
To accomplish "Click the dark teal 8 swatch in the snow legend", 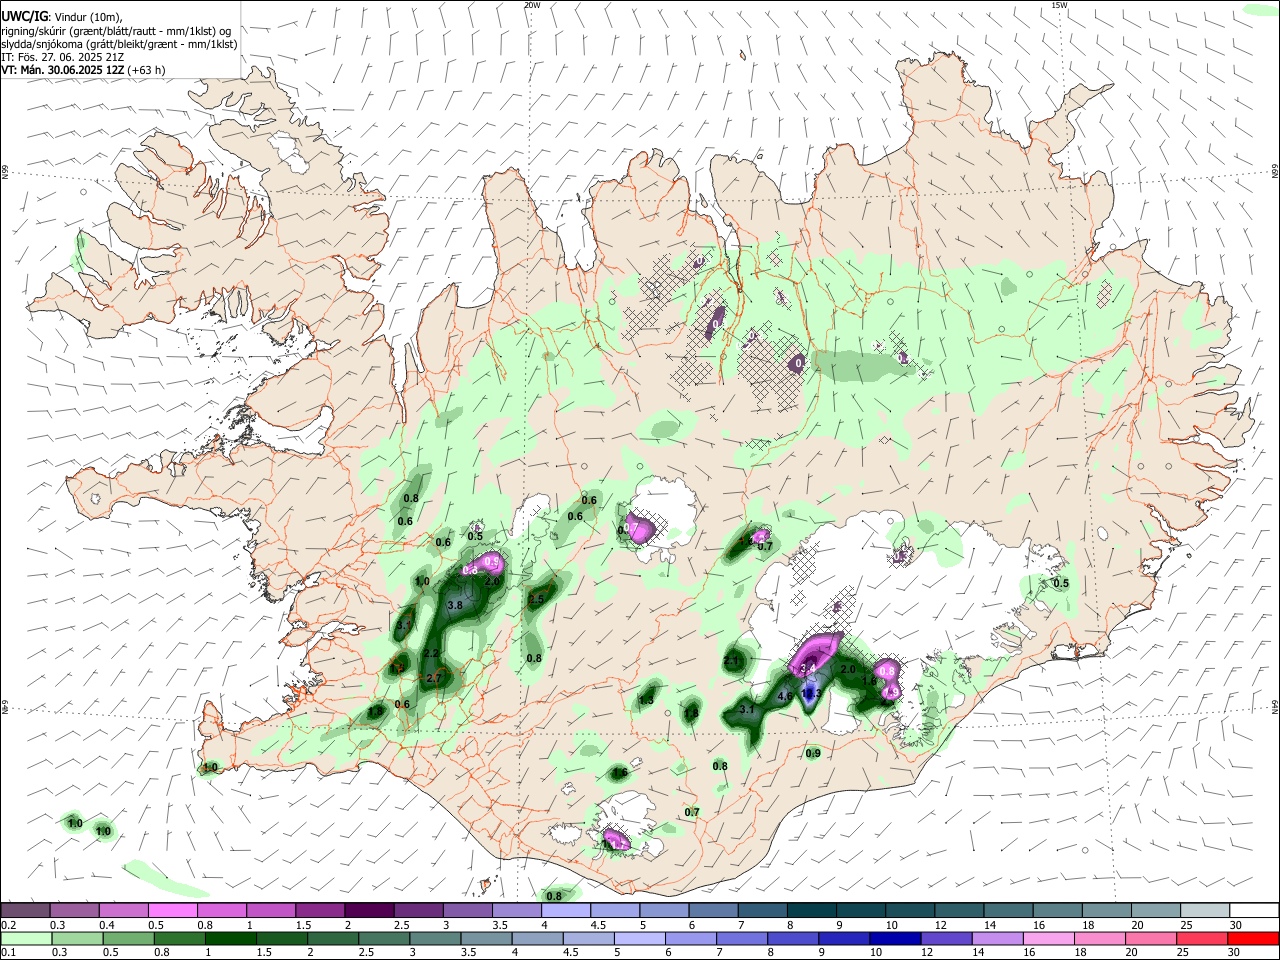I will pyautogui.click(x=812, y=910).
